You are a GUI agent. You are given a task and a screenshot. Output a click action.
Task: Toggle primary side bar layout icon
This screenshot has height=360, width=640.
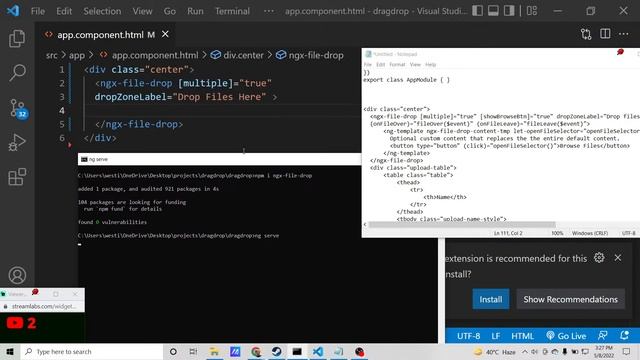(477, 11)
